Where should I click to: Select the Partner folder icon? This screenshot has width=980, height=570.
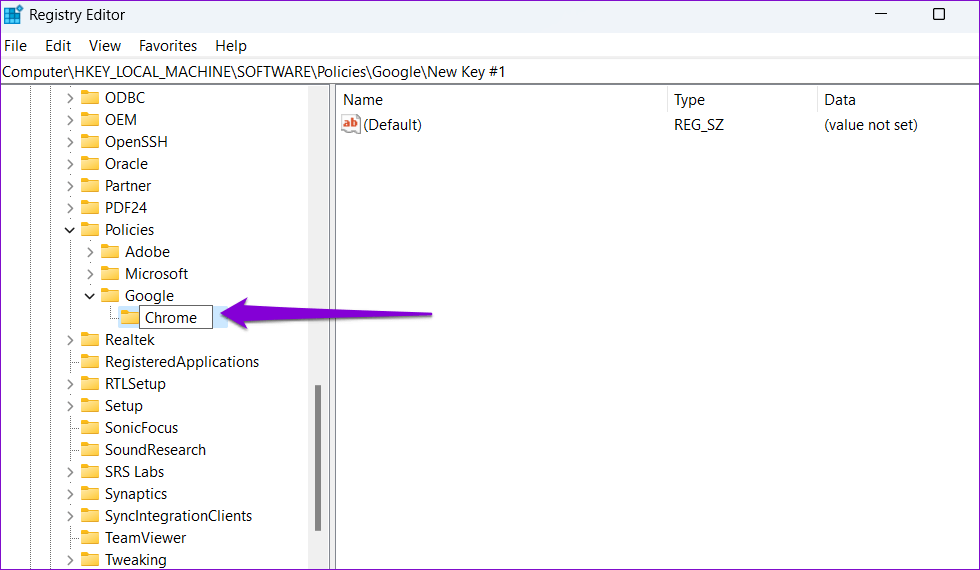point(90,185)
